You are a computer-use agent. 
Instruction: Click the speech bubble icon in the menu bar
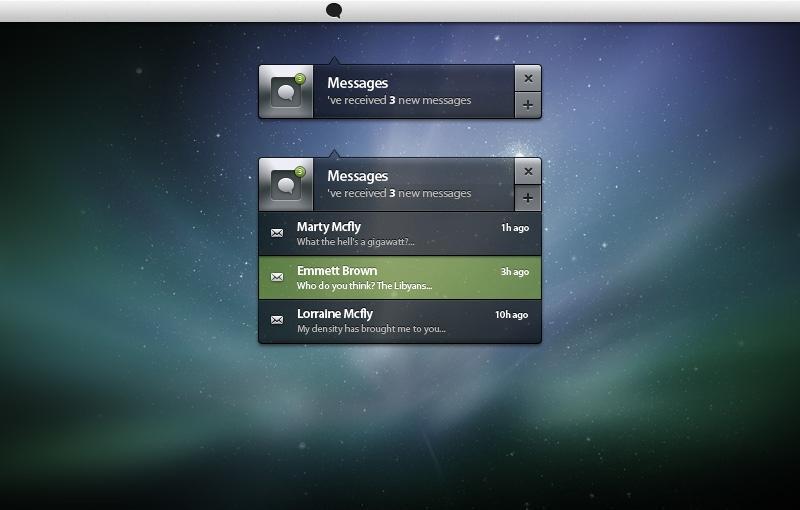tap(333, 10)
